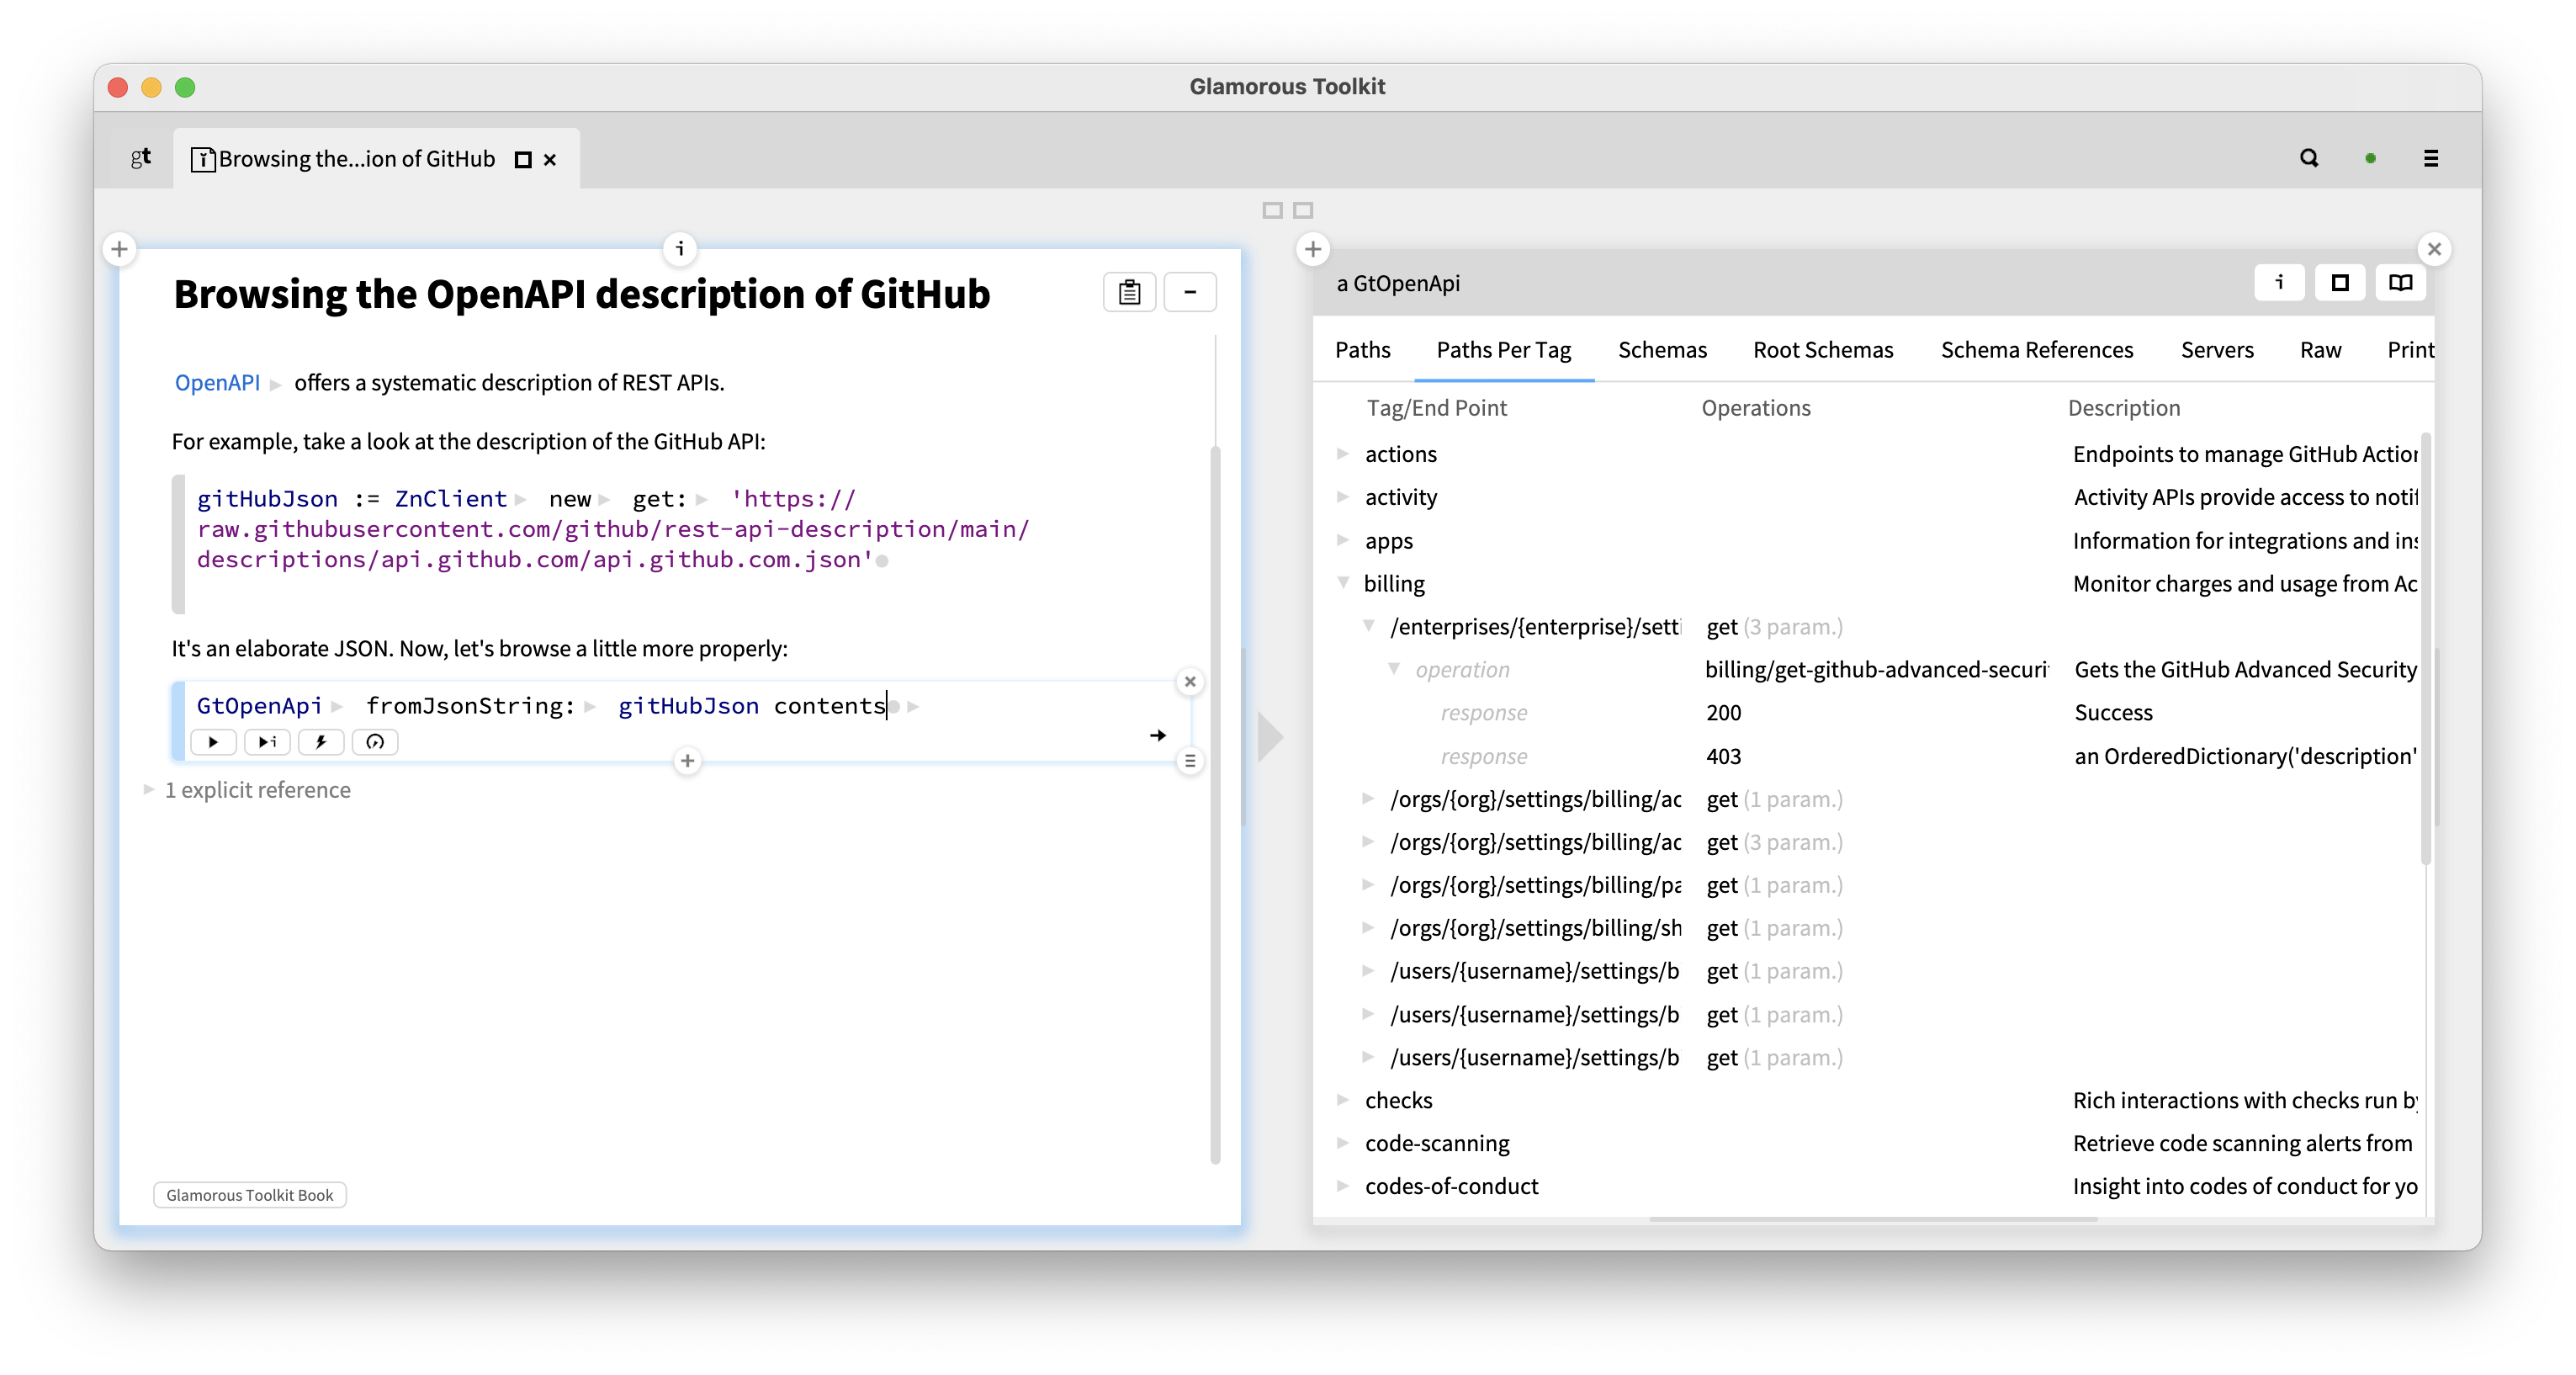Click the reset snippet icon
This screenshot has width=2576, height=1375.
(x=375, y=742)
